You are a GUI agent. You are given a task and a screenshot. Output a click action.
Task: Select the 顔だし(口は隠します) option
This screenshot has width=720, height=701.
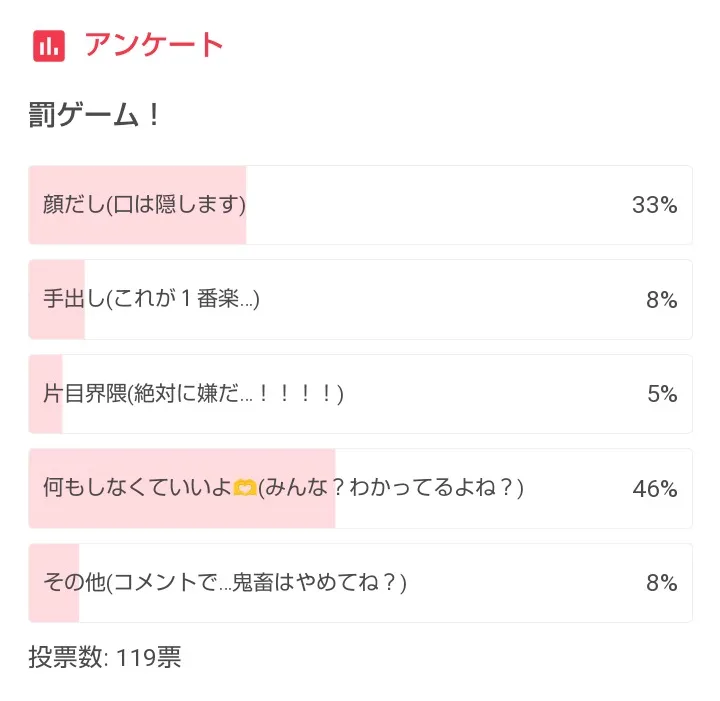(x=360, y=205)
